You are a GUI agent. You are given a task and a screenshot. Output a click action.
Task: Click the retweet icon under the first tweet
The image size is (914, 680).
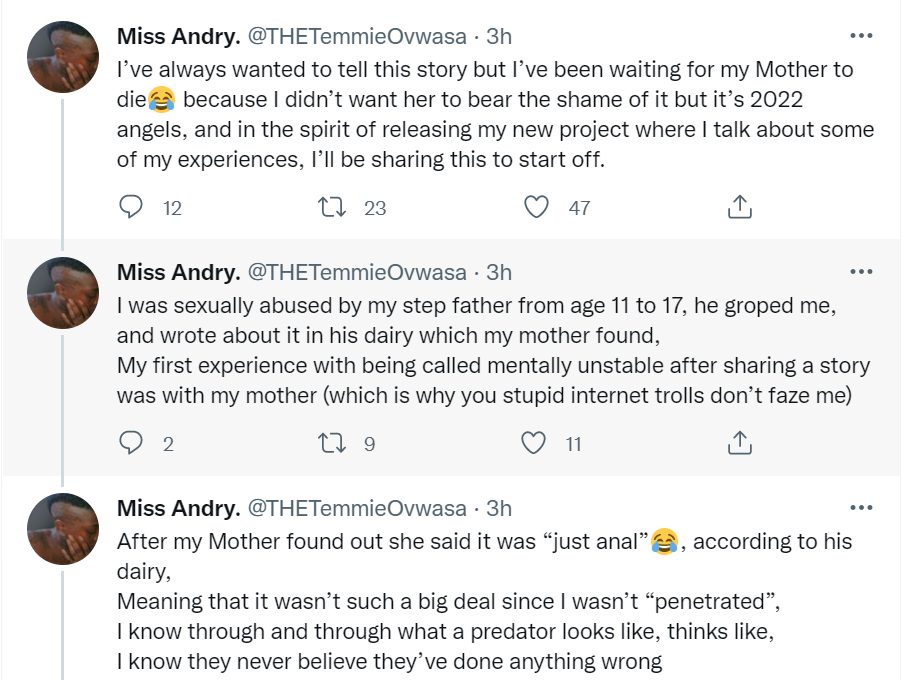point(333,207)
